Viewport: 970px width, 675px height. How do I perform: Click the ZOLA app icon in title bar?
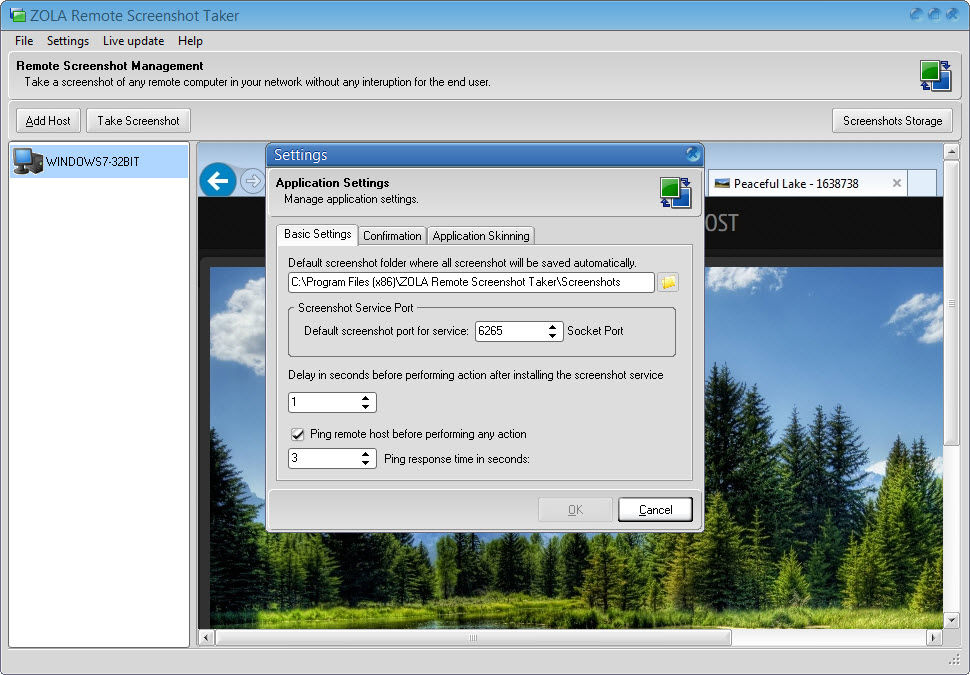click(x=17, y=15)
